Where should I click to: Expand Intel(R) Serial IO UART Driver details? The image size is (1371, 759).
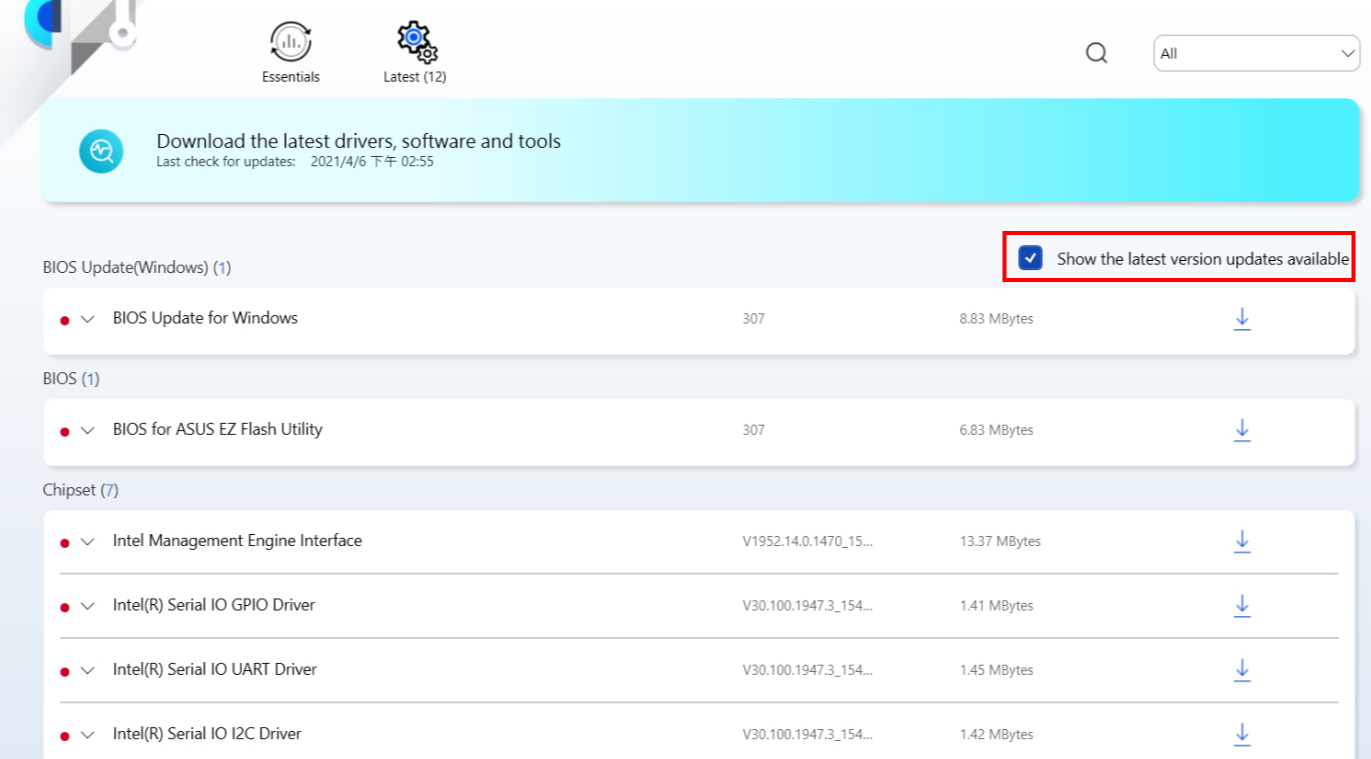pyautogui.click(x=88, y=670)
